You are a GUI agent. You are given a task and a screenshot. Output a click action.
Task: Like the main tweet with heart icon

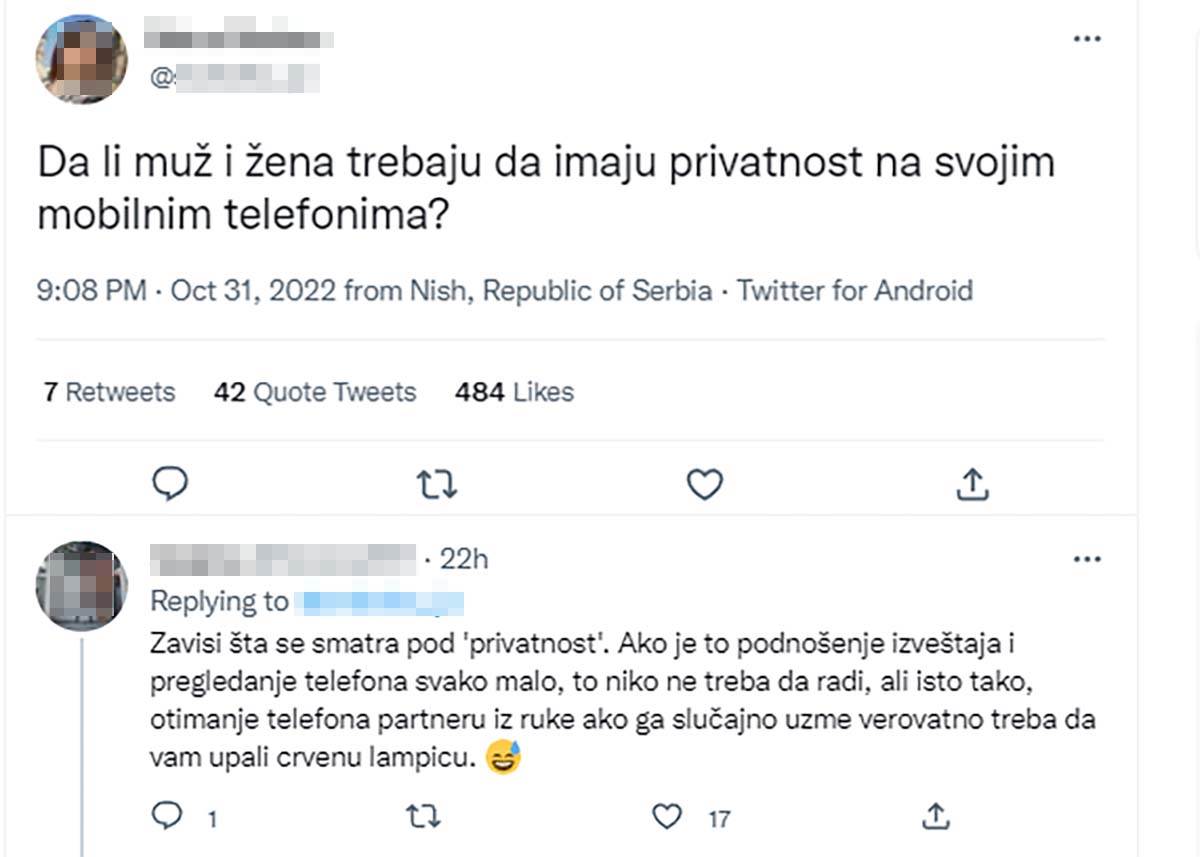point(705,485)
